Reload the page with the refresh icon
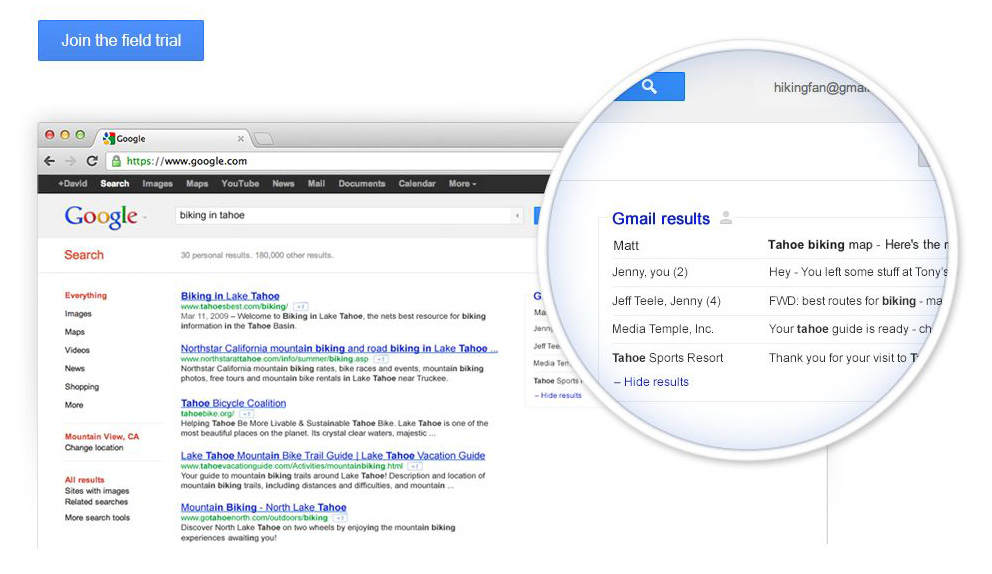This screenshot has height=574, width=992. [x=92, y=161]
